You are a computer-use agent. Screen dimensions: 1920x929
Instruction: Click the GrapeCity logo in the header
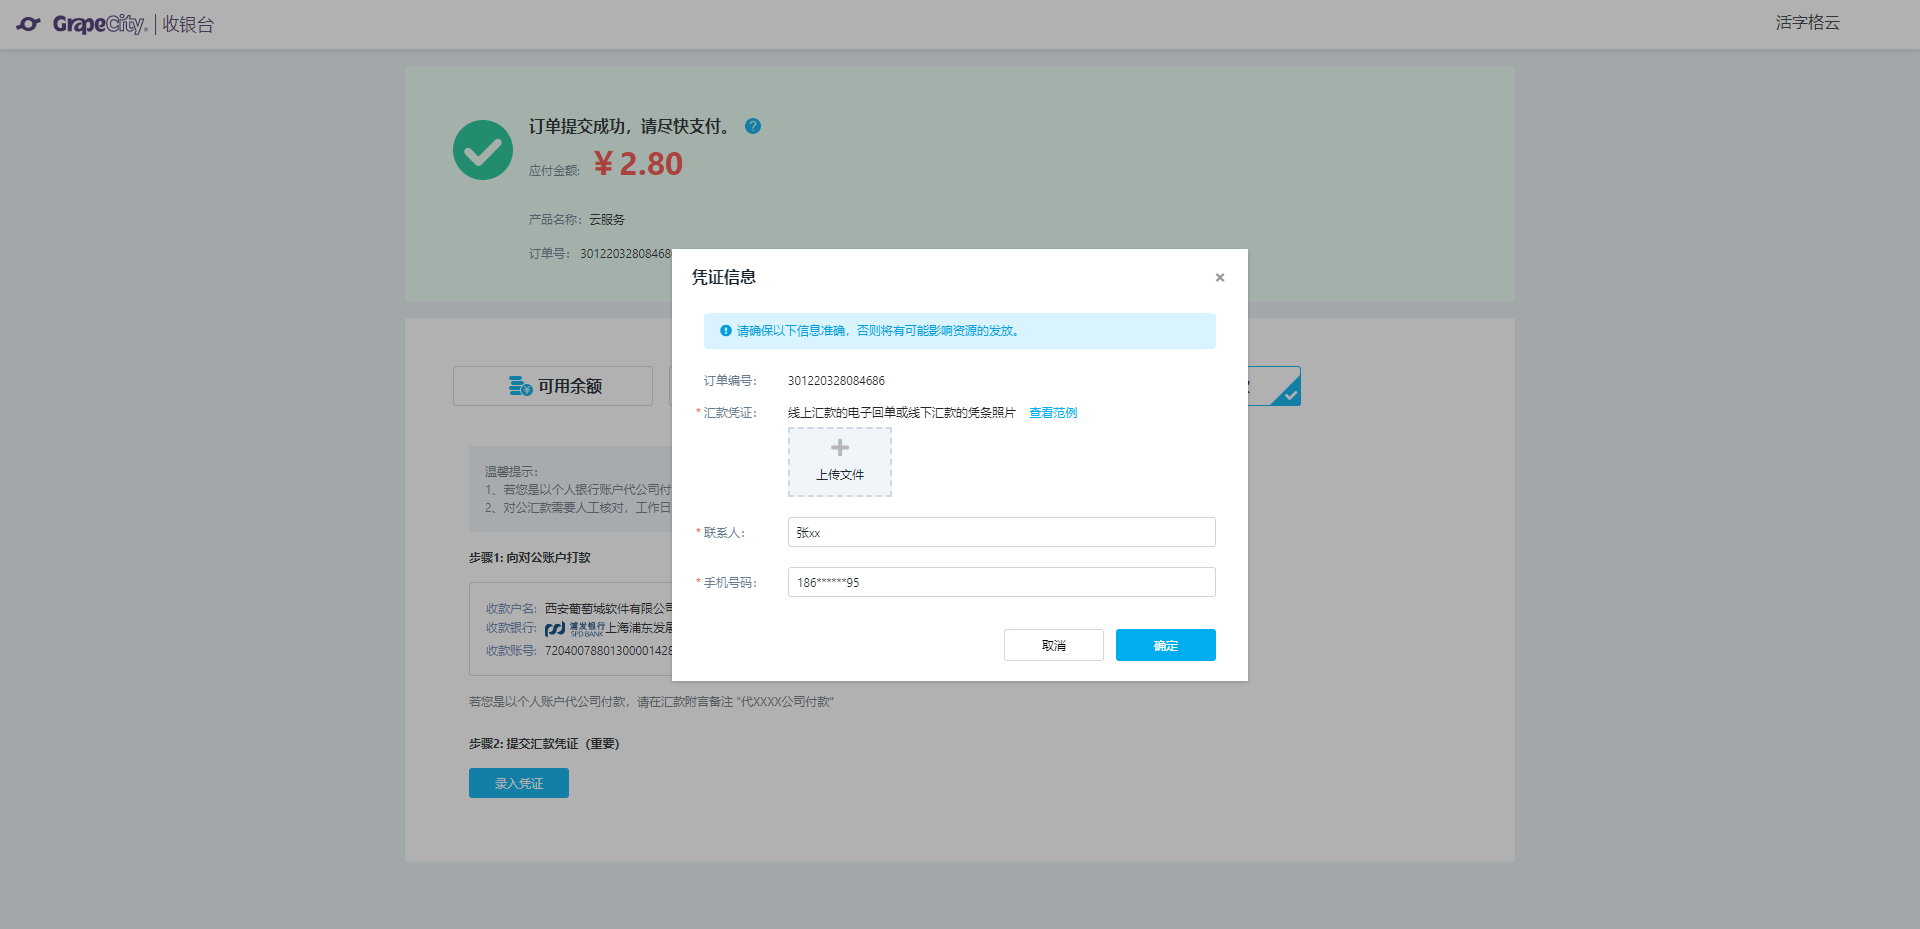tap(82, 24)
